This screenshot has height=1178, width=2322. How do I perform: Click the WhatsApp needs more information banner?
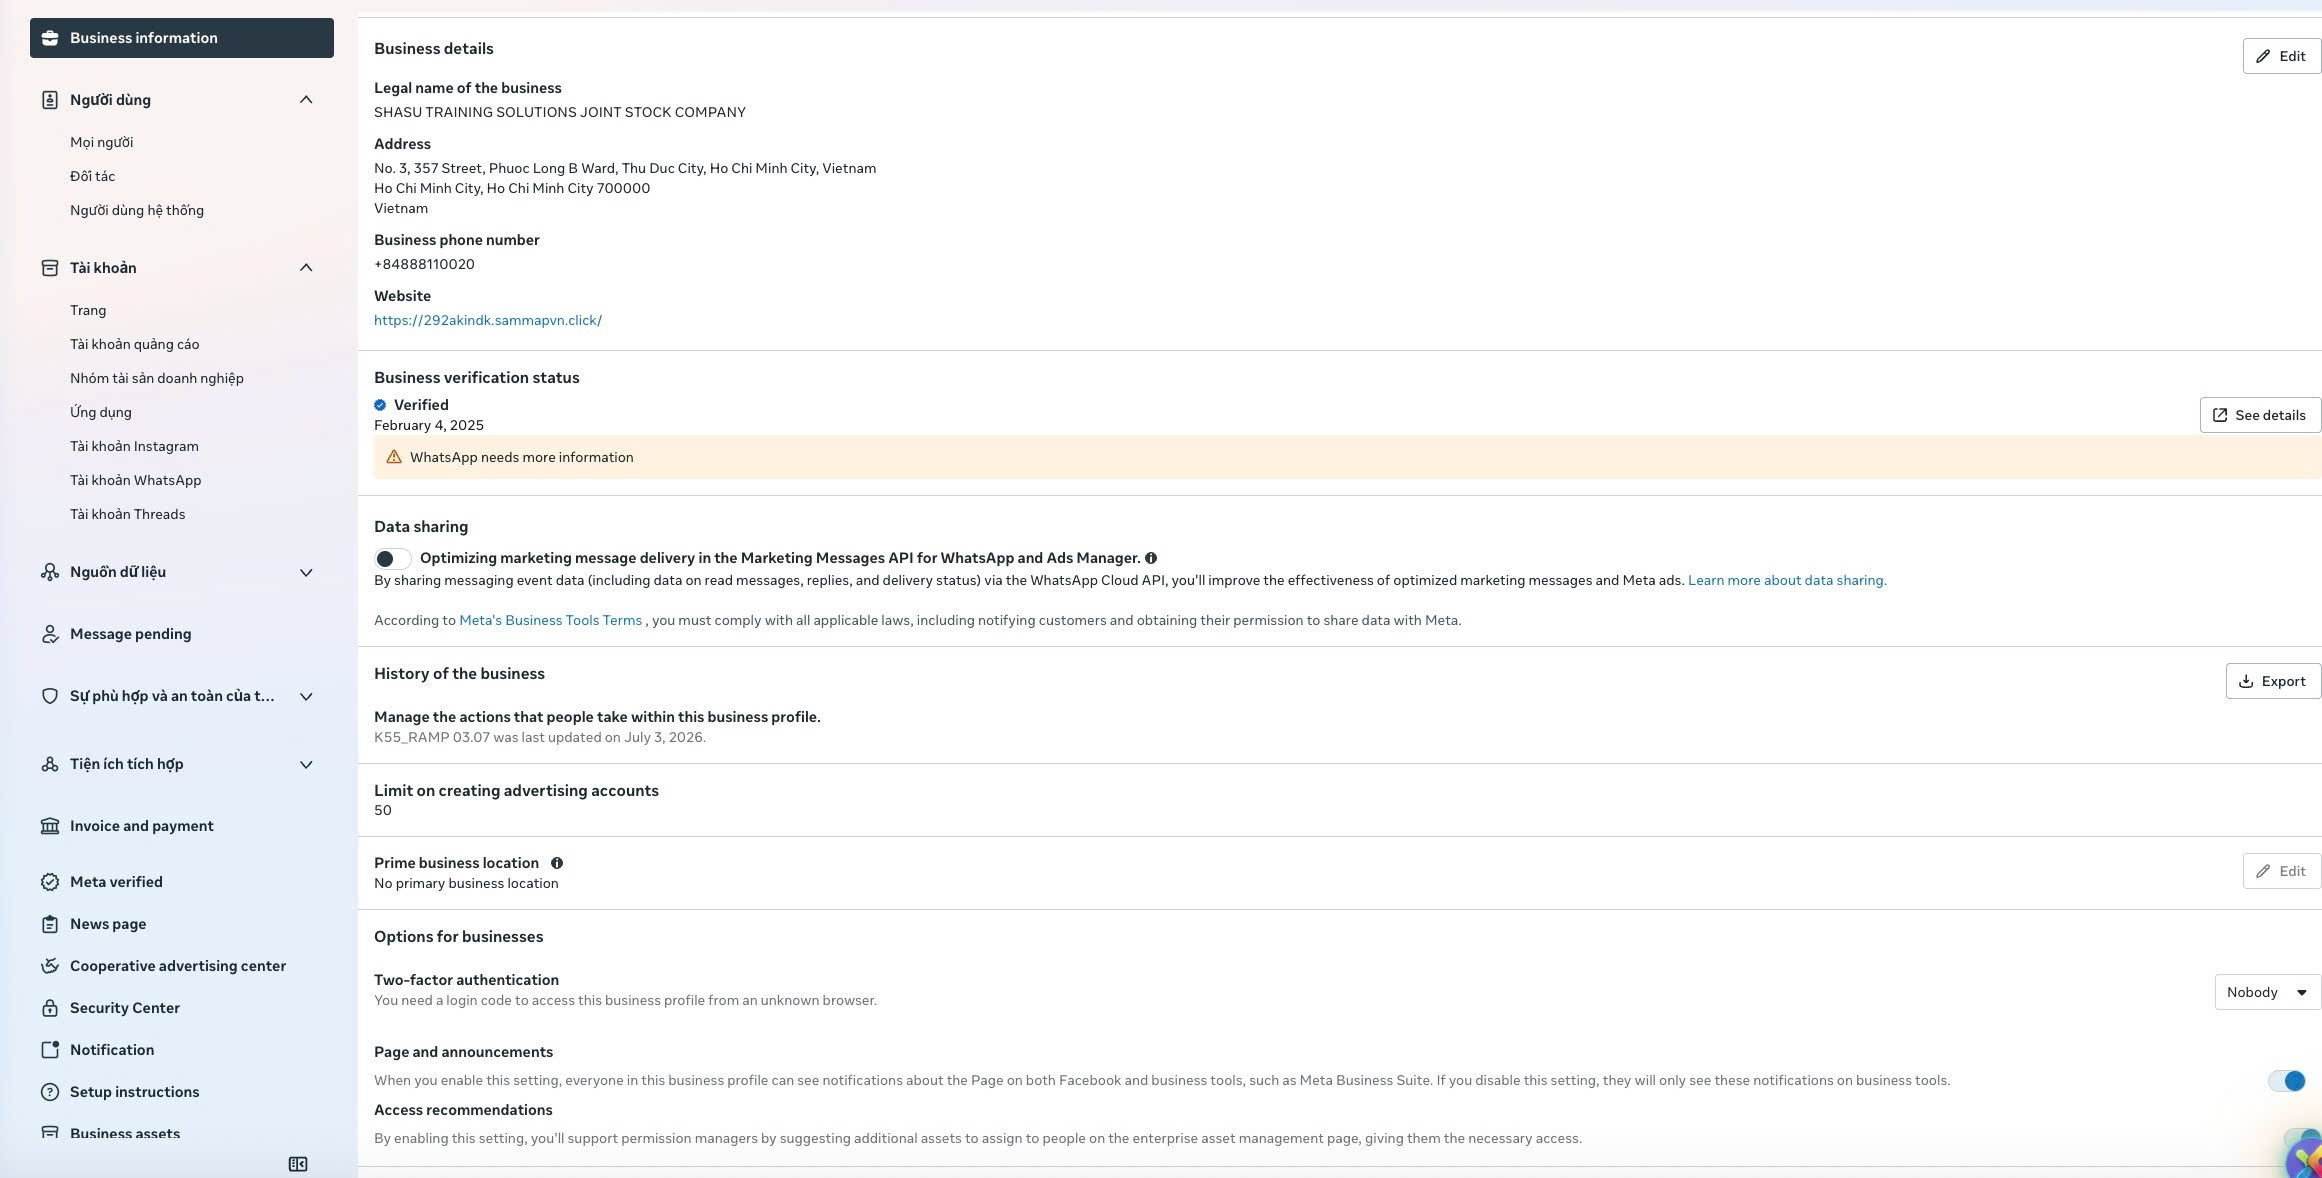1347,457
